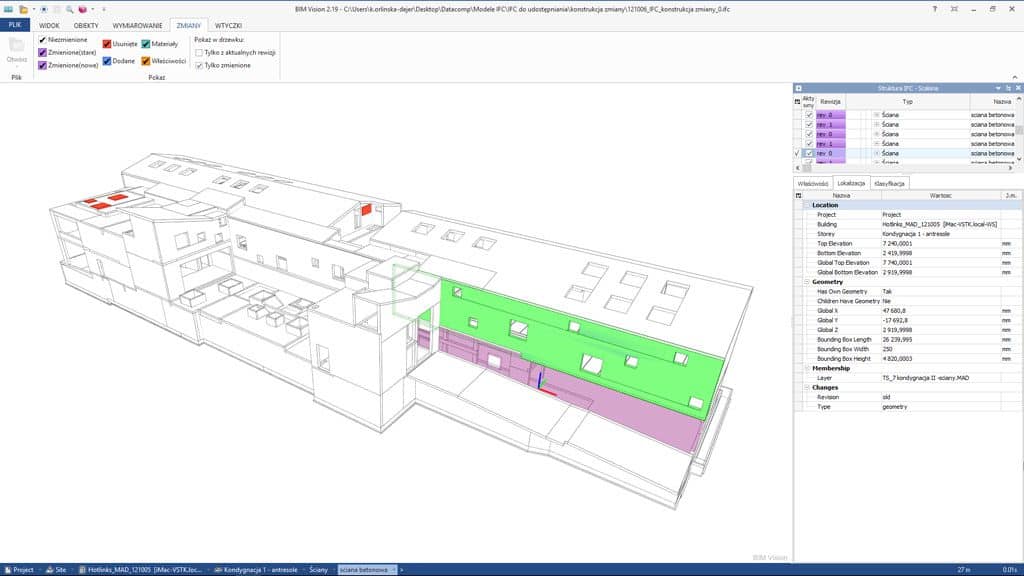Toggle the Niezmienione checkbox
The height and width of the screenshot is (576, 1024).
tap(42, 40)
